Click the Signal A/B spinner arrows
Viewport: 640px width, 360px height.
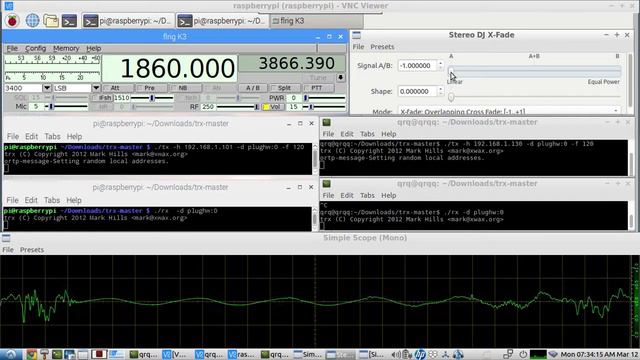pyautogui.click(x=440, y=65)
